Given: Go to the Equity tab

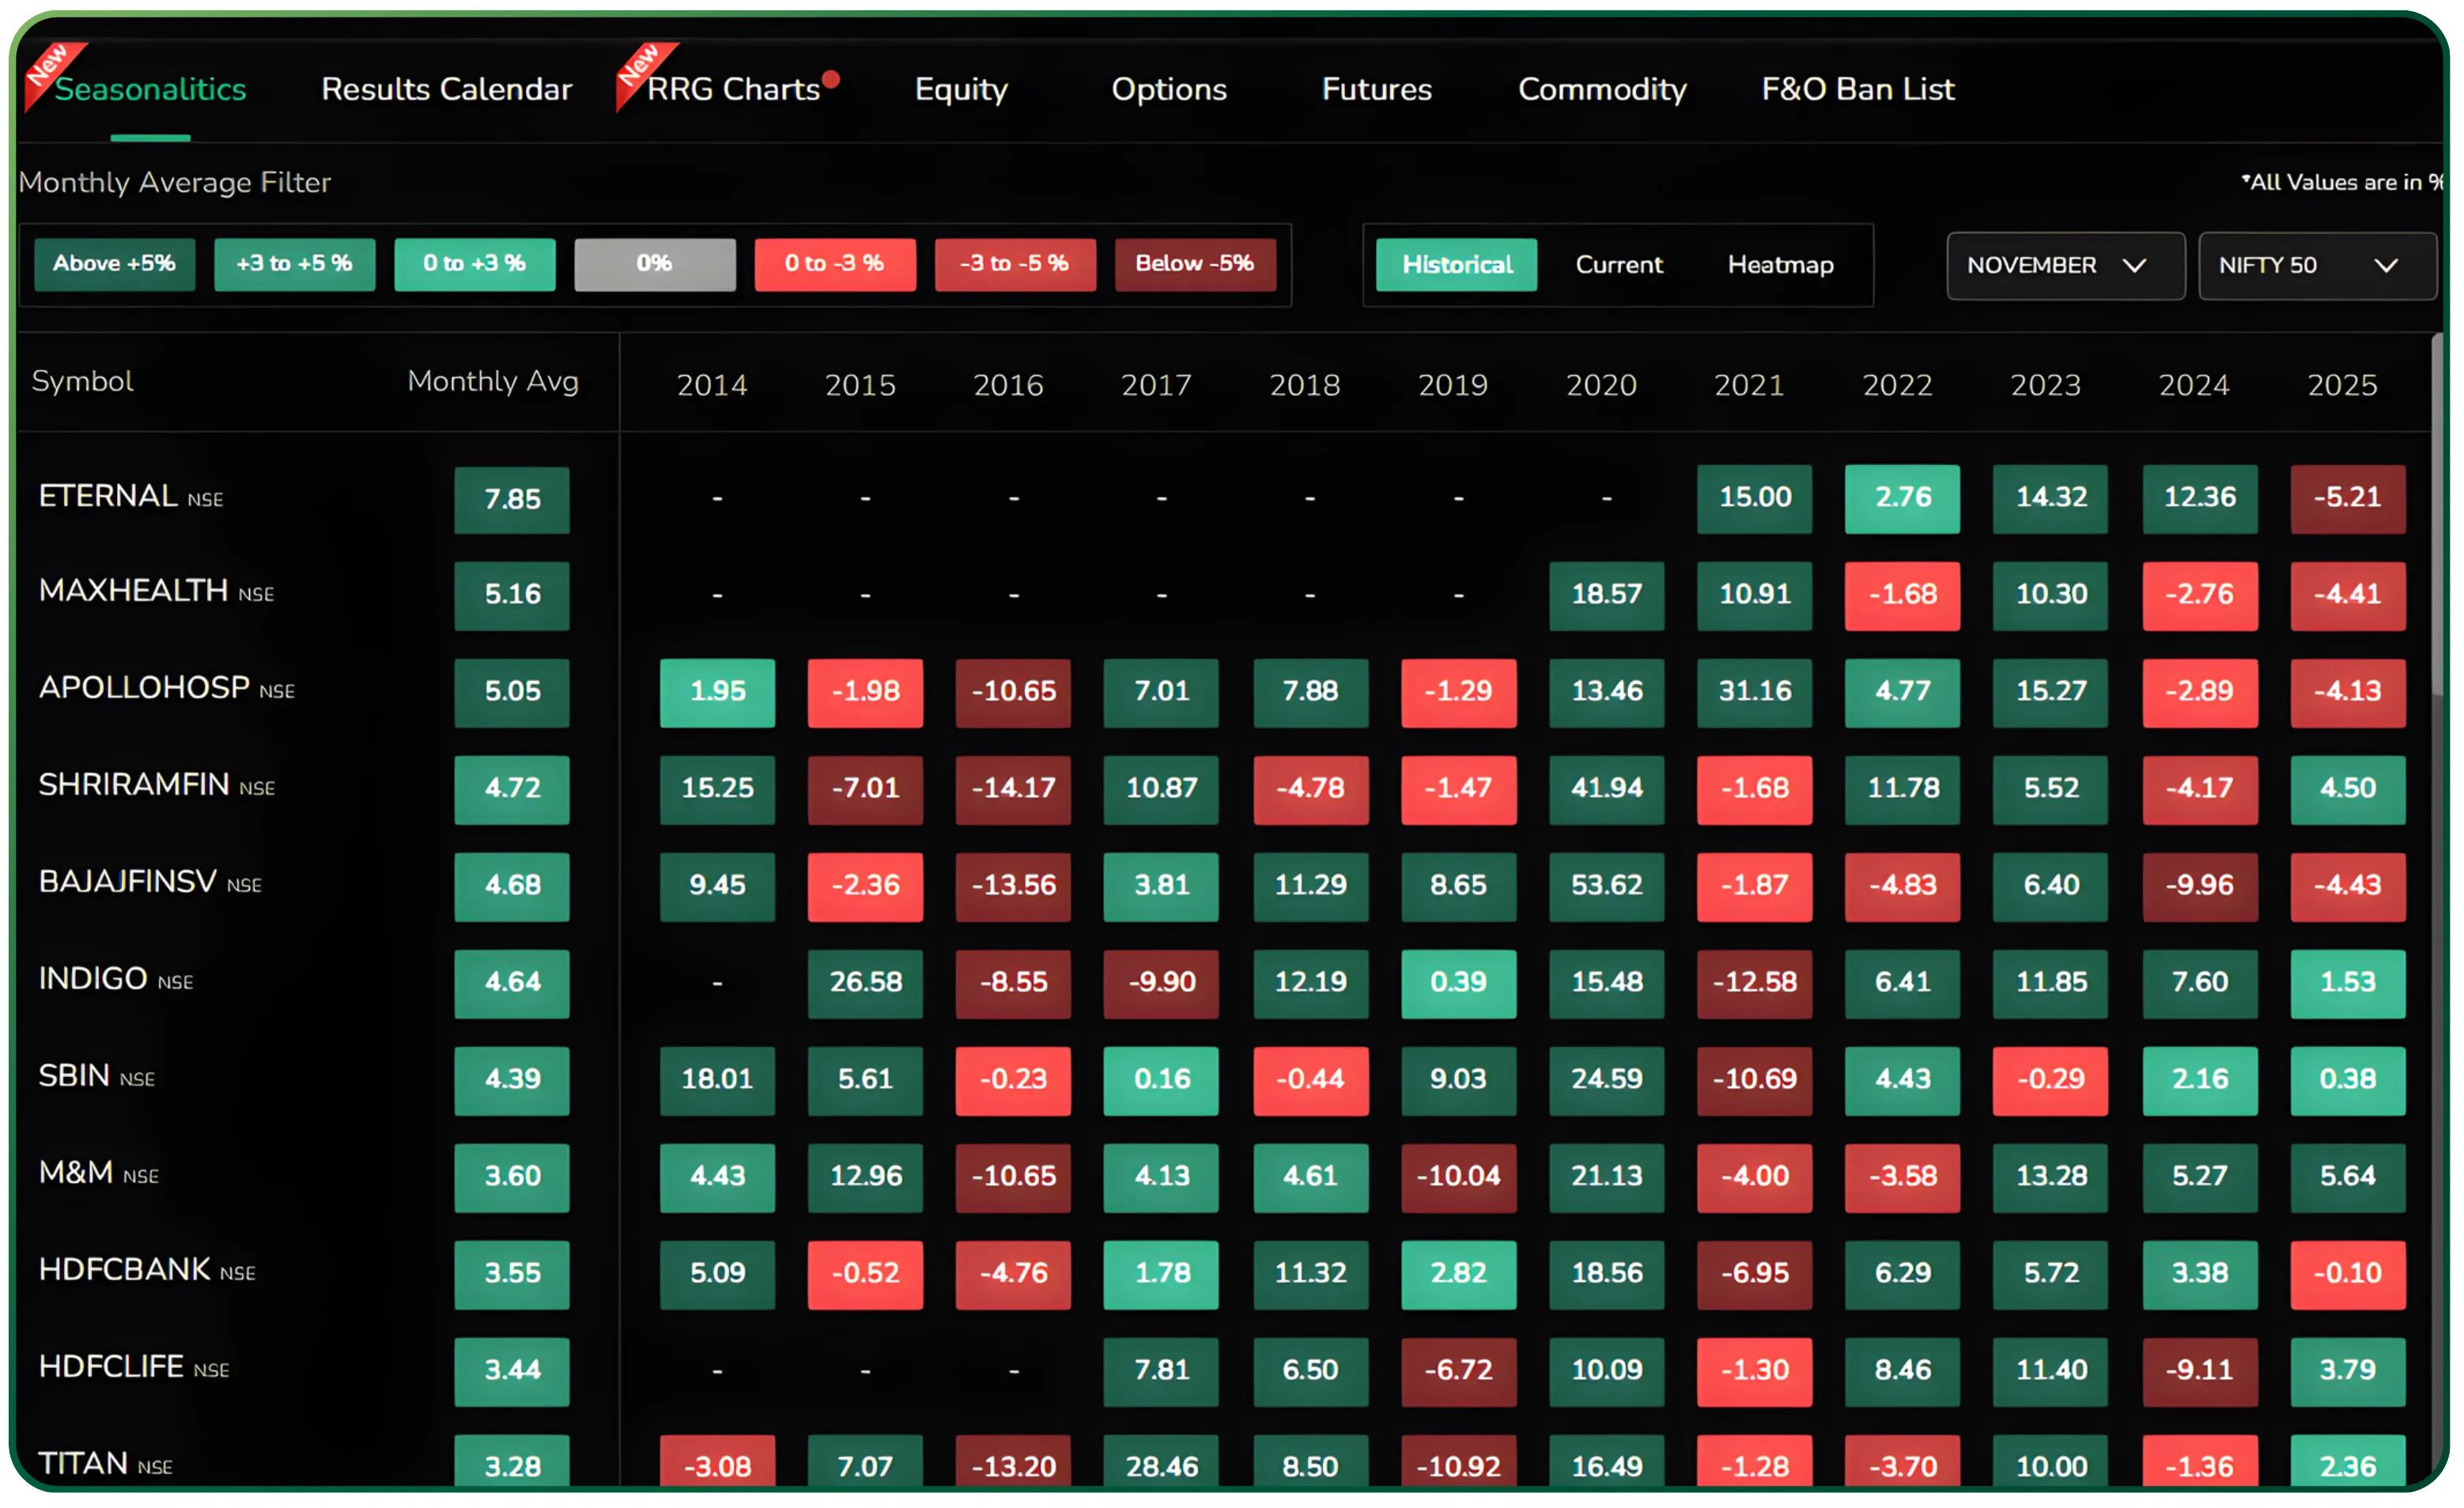Looking at the screenshot, I should coord(959,89).
